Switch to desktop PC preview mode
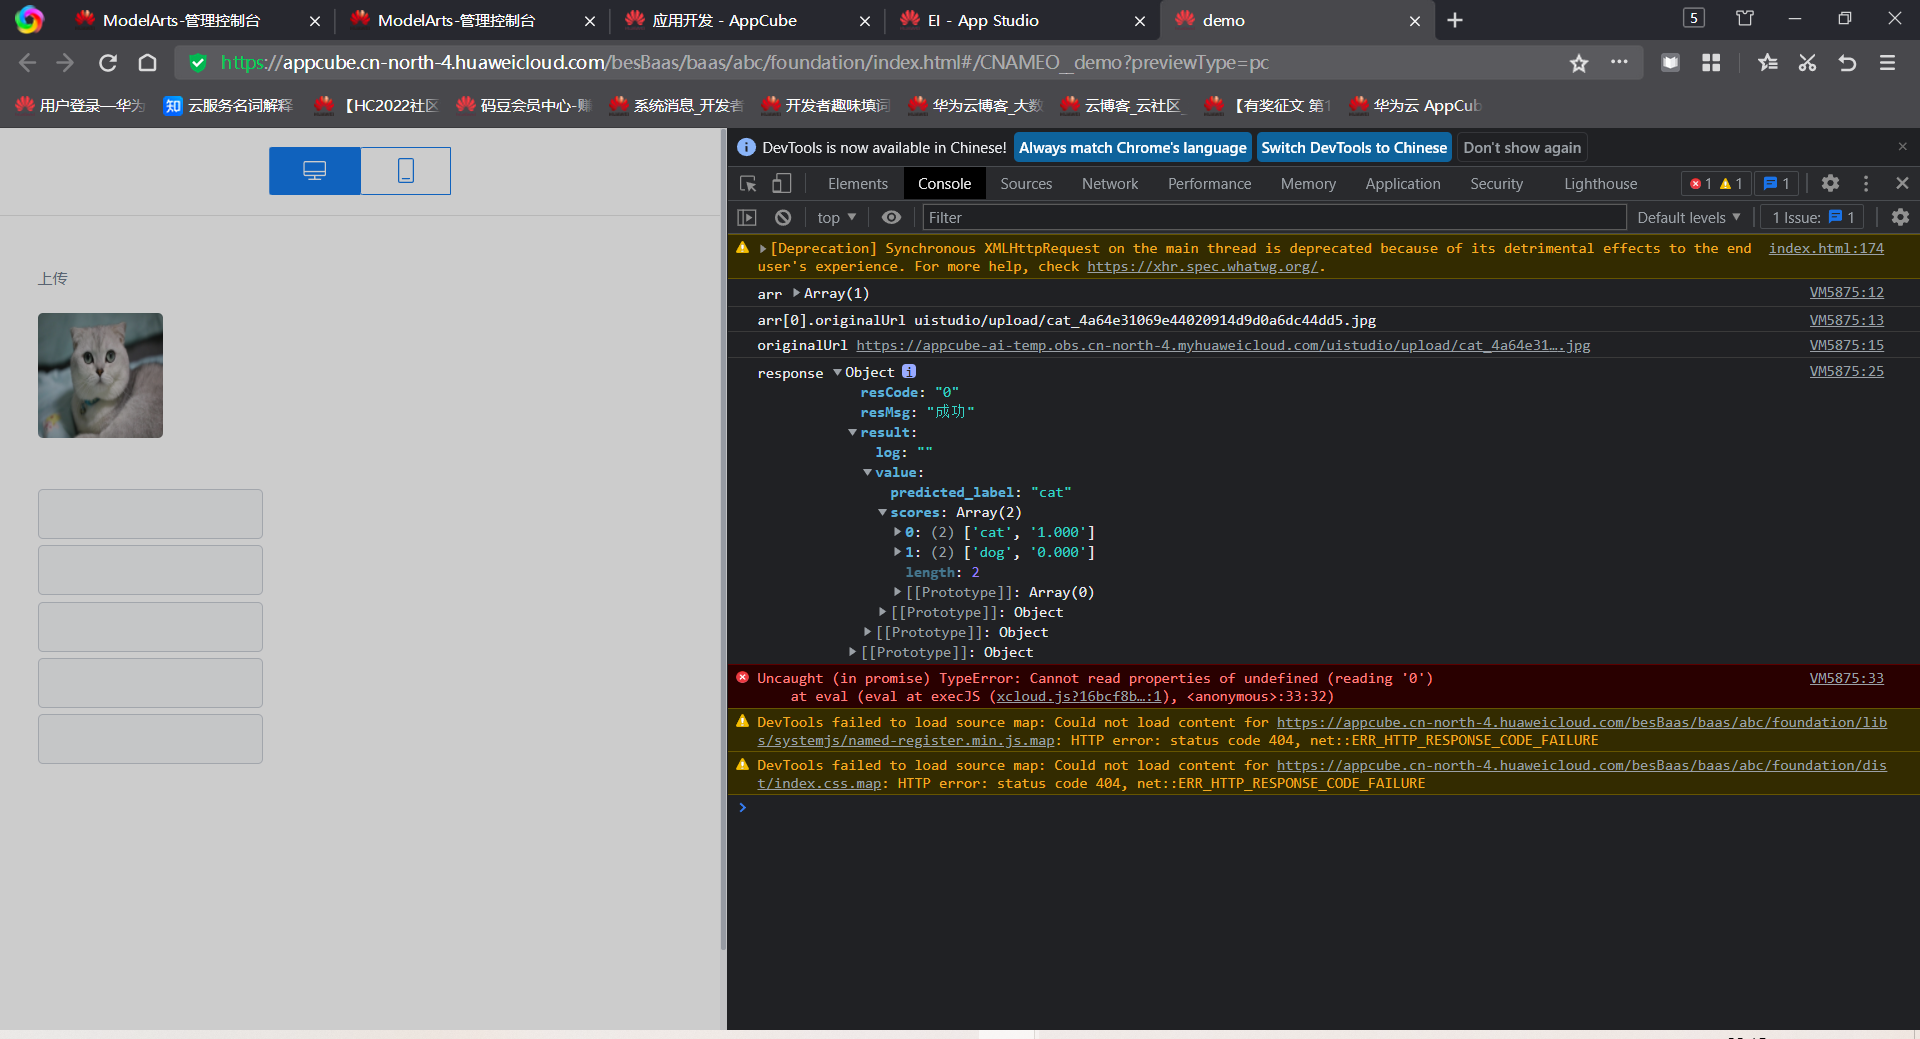 (315, 171)
